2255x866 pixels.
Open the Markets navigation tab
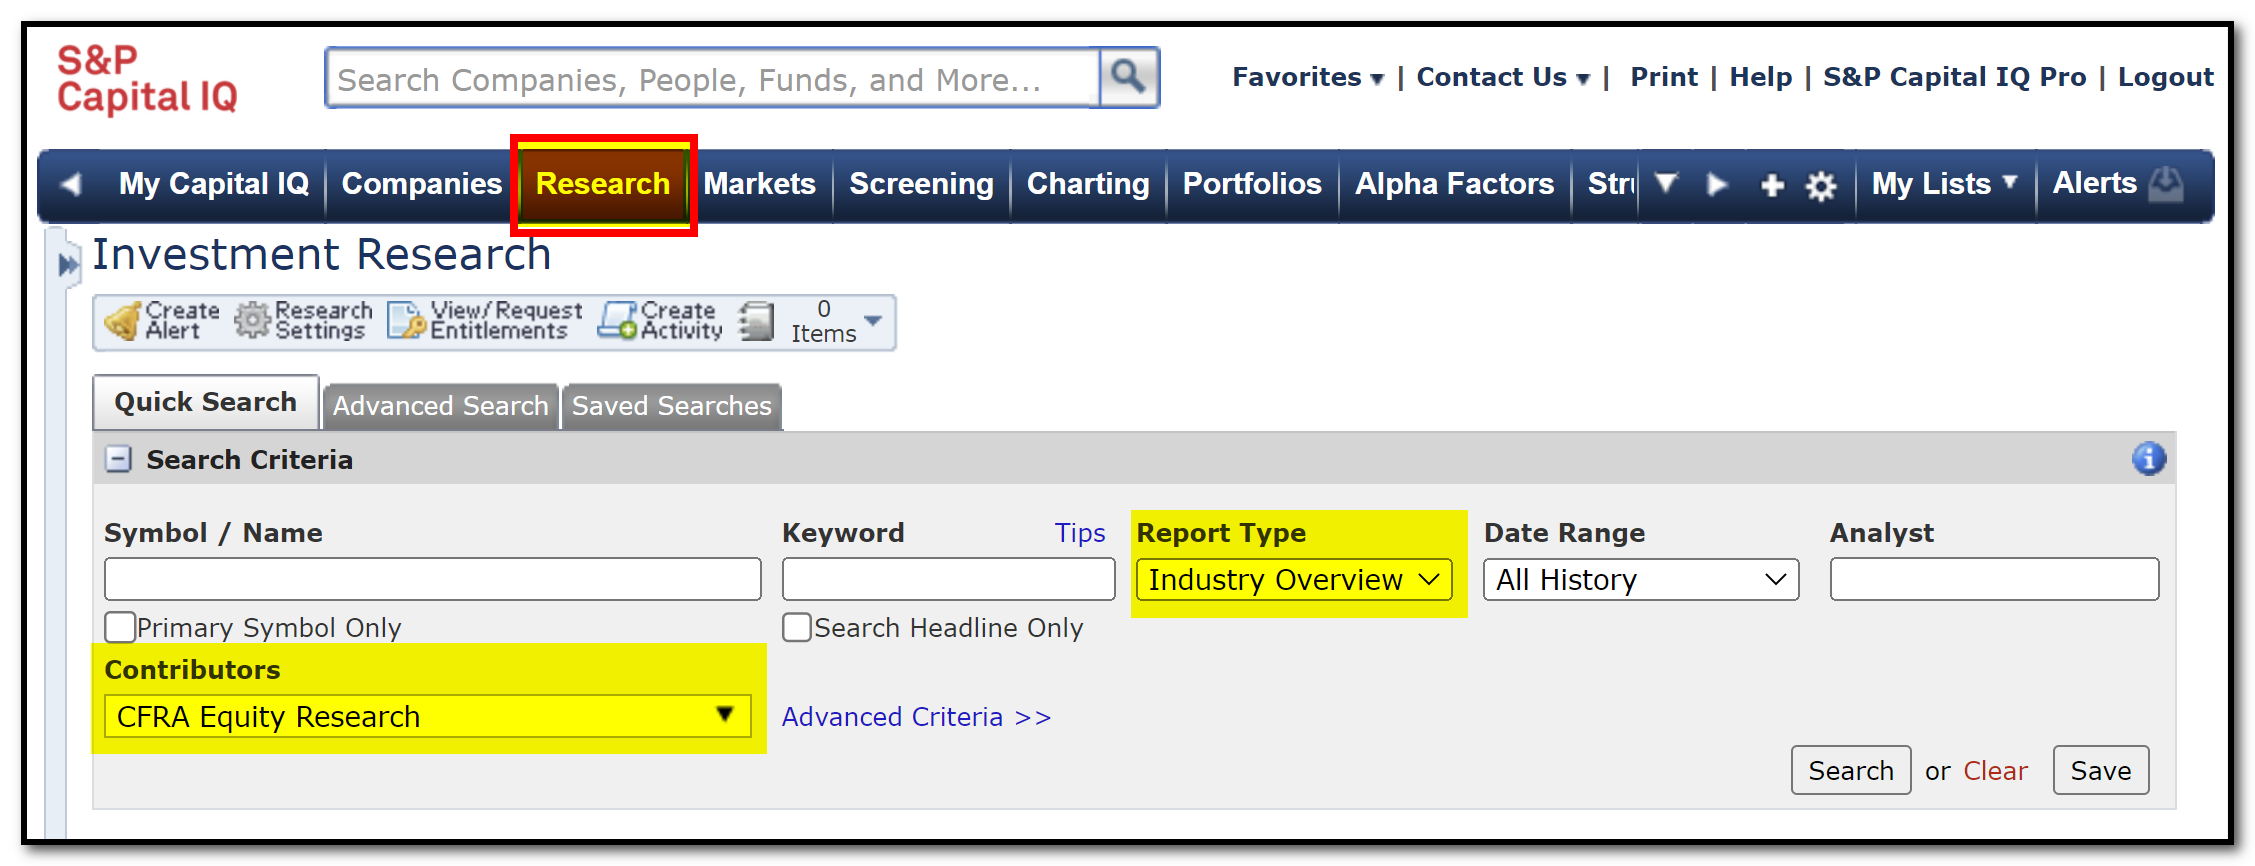[760, 184]
